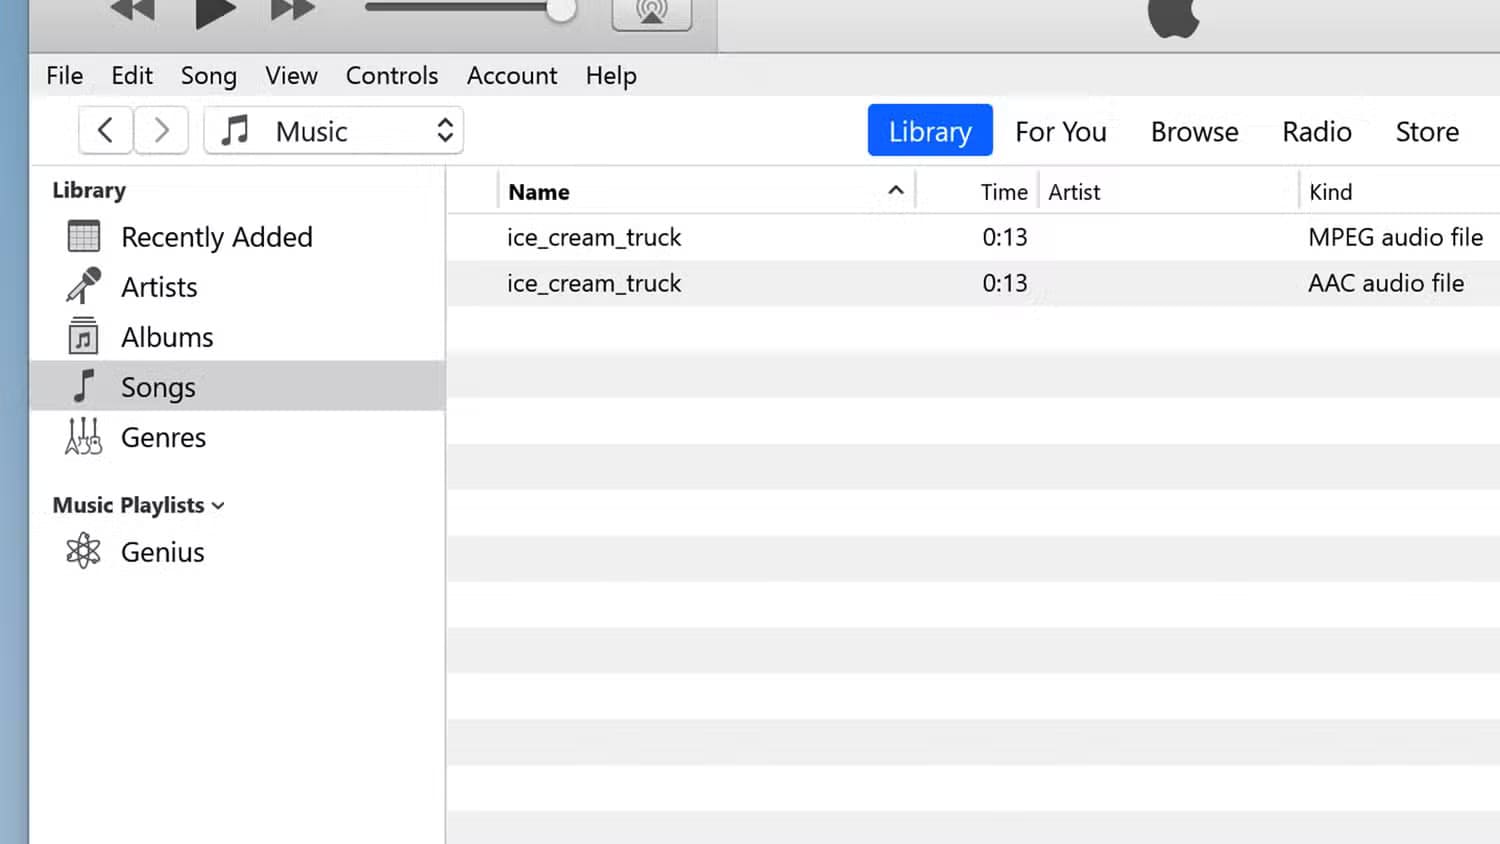
Task: Collapse the Music Playlists section
Action: tap(218, 506)
